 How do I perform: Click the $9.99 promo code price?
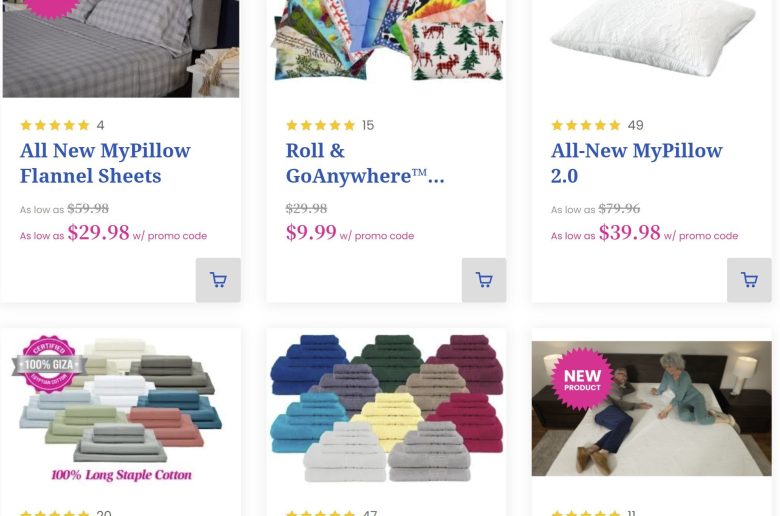311,233
